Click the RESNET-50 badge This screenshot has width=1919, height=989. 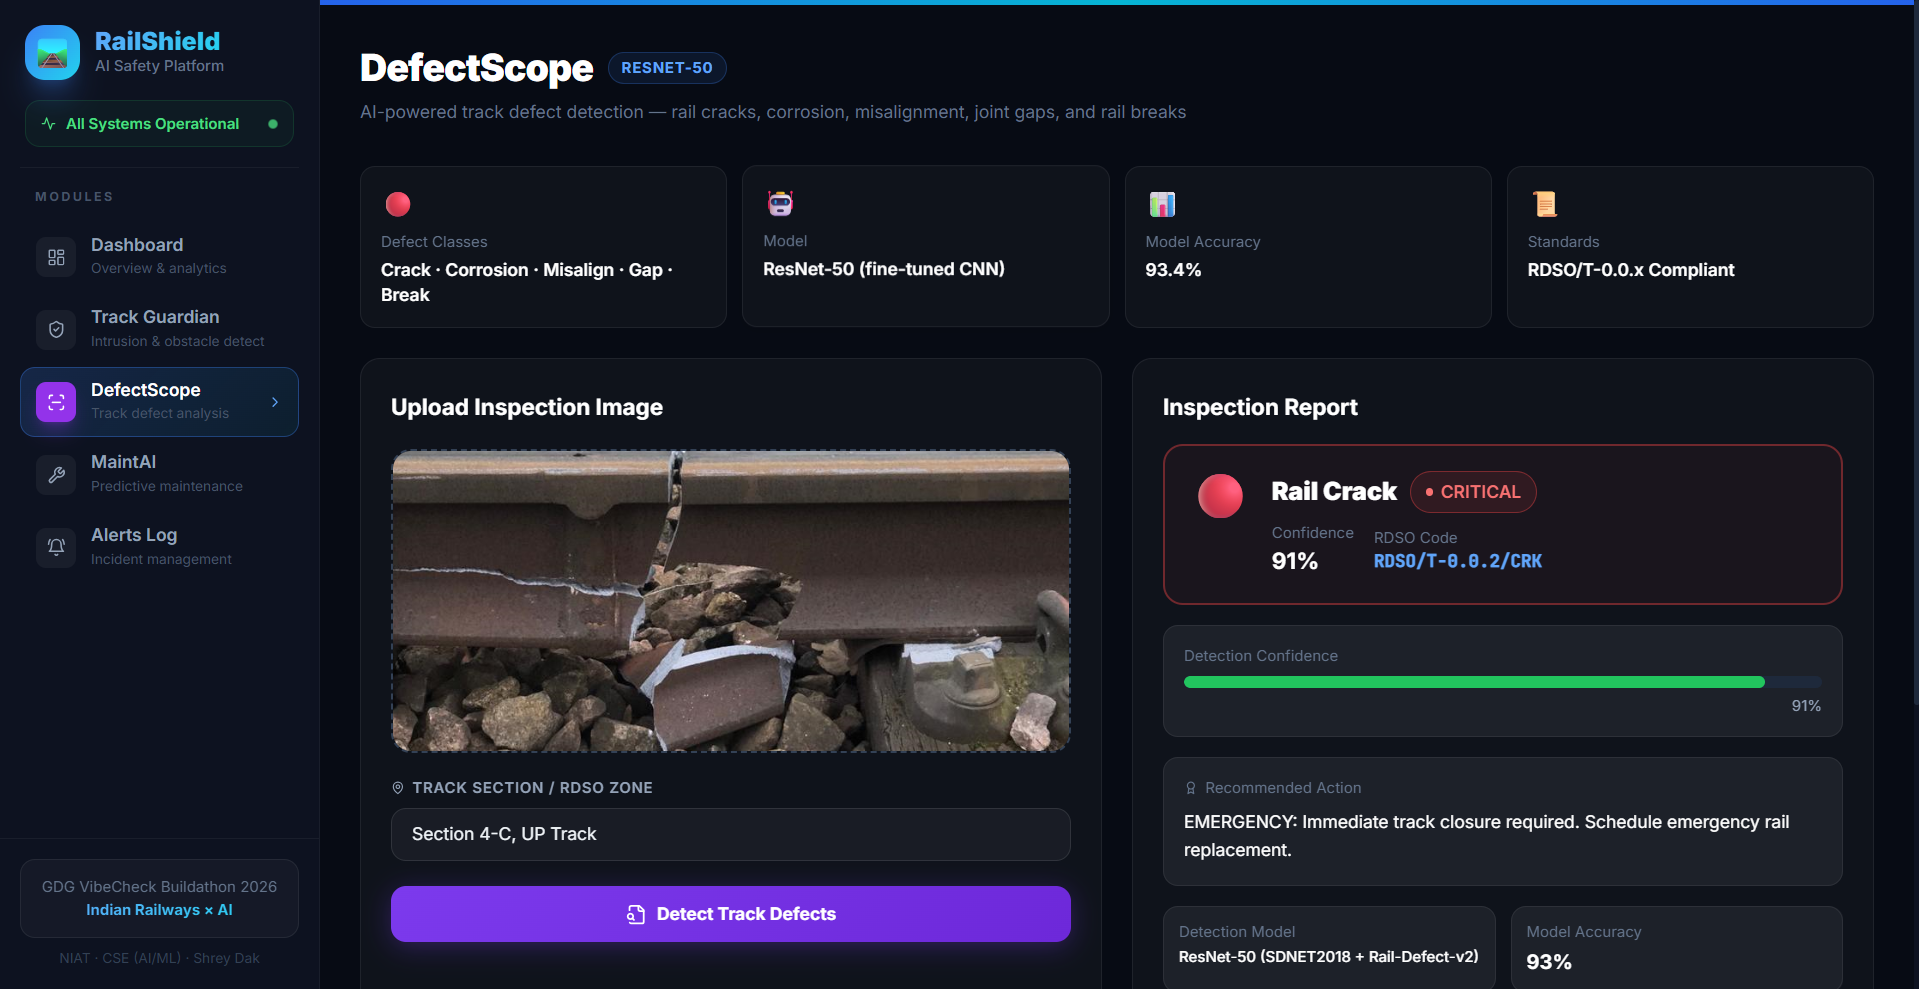pos(666,68)
